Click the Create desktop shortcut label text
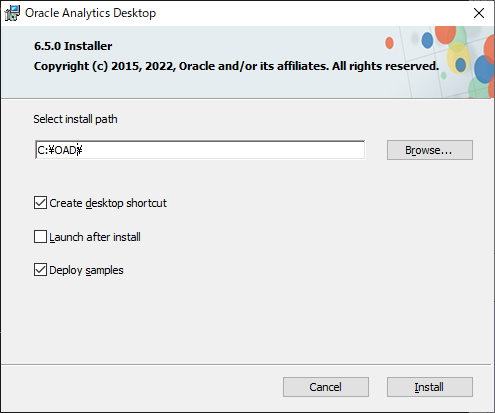Image resolution: width=495 pixels, height=413 pixels. [x=108, y=203]
